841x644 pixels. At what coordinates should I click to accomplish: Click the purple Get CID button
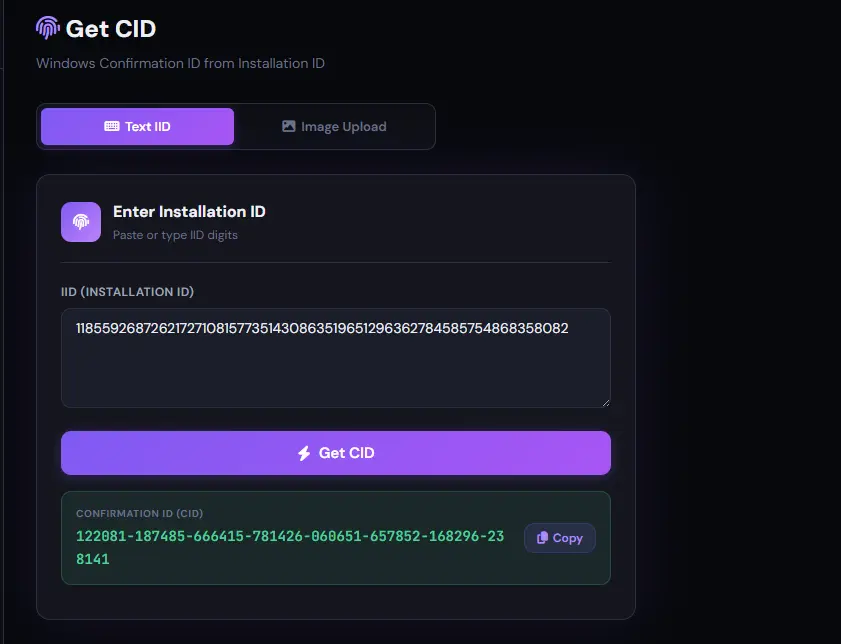(336, 453)
